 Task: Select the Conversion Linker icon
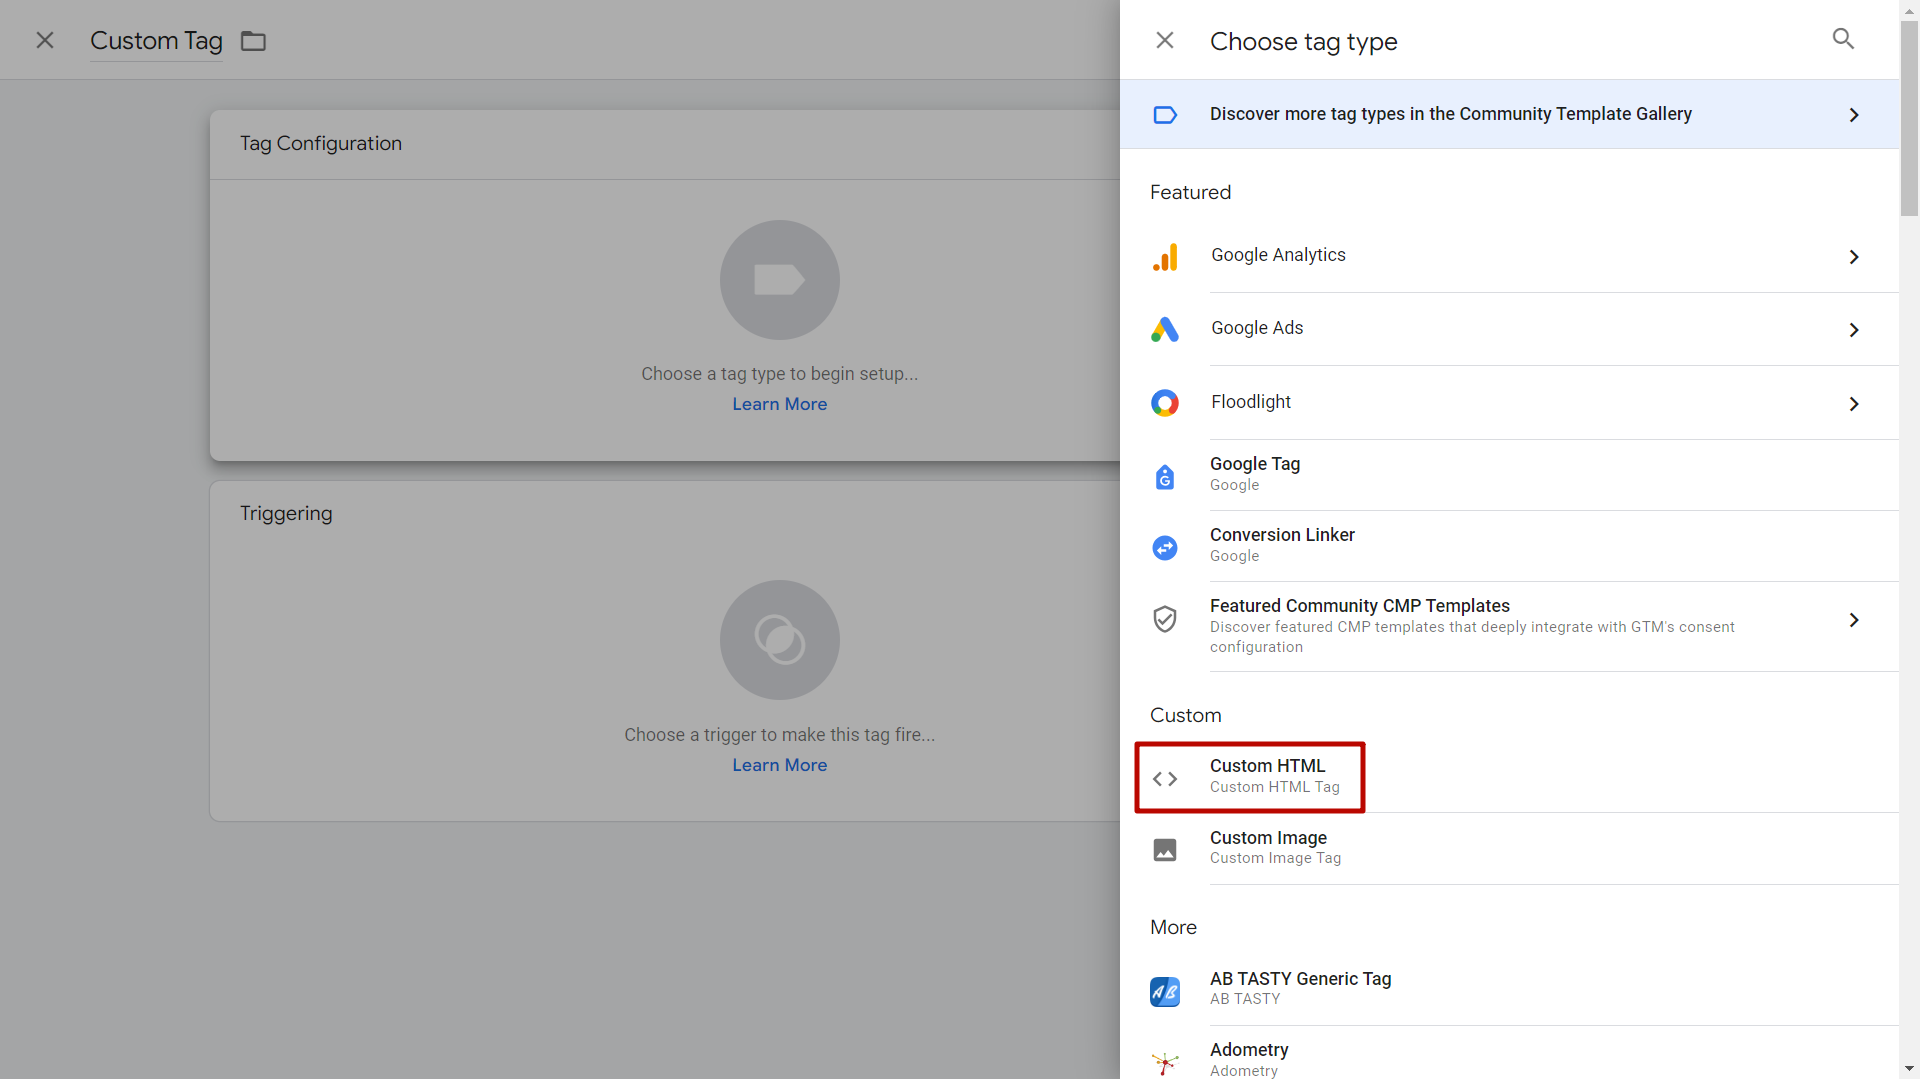click(x=1165, y=548)
